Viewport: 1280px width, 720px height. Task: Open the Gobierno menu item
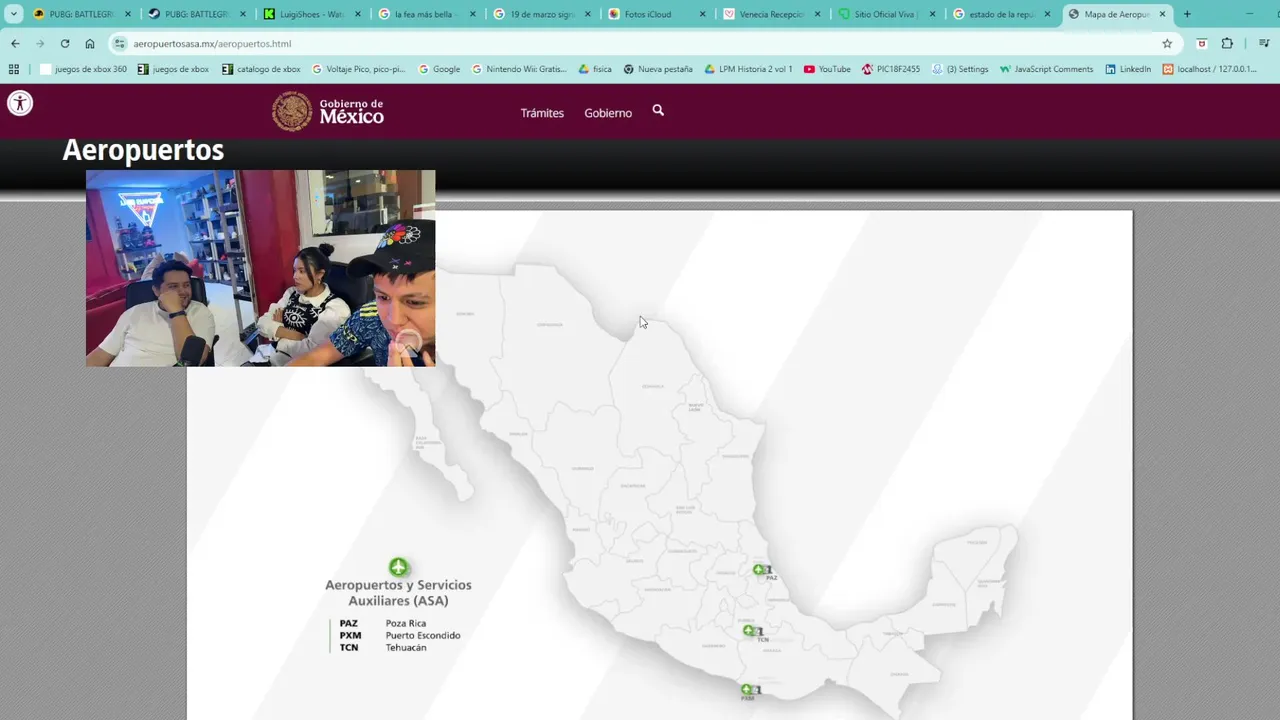tap(608, 113)
